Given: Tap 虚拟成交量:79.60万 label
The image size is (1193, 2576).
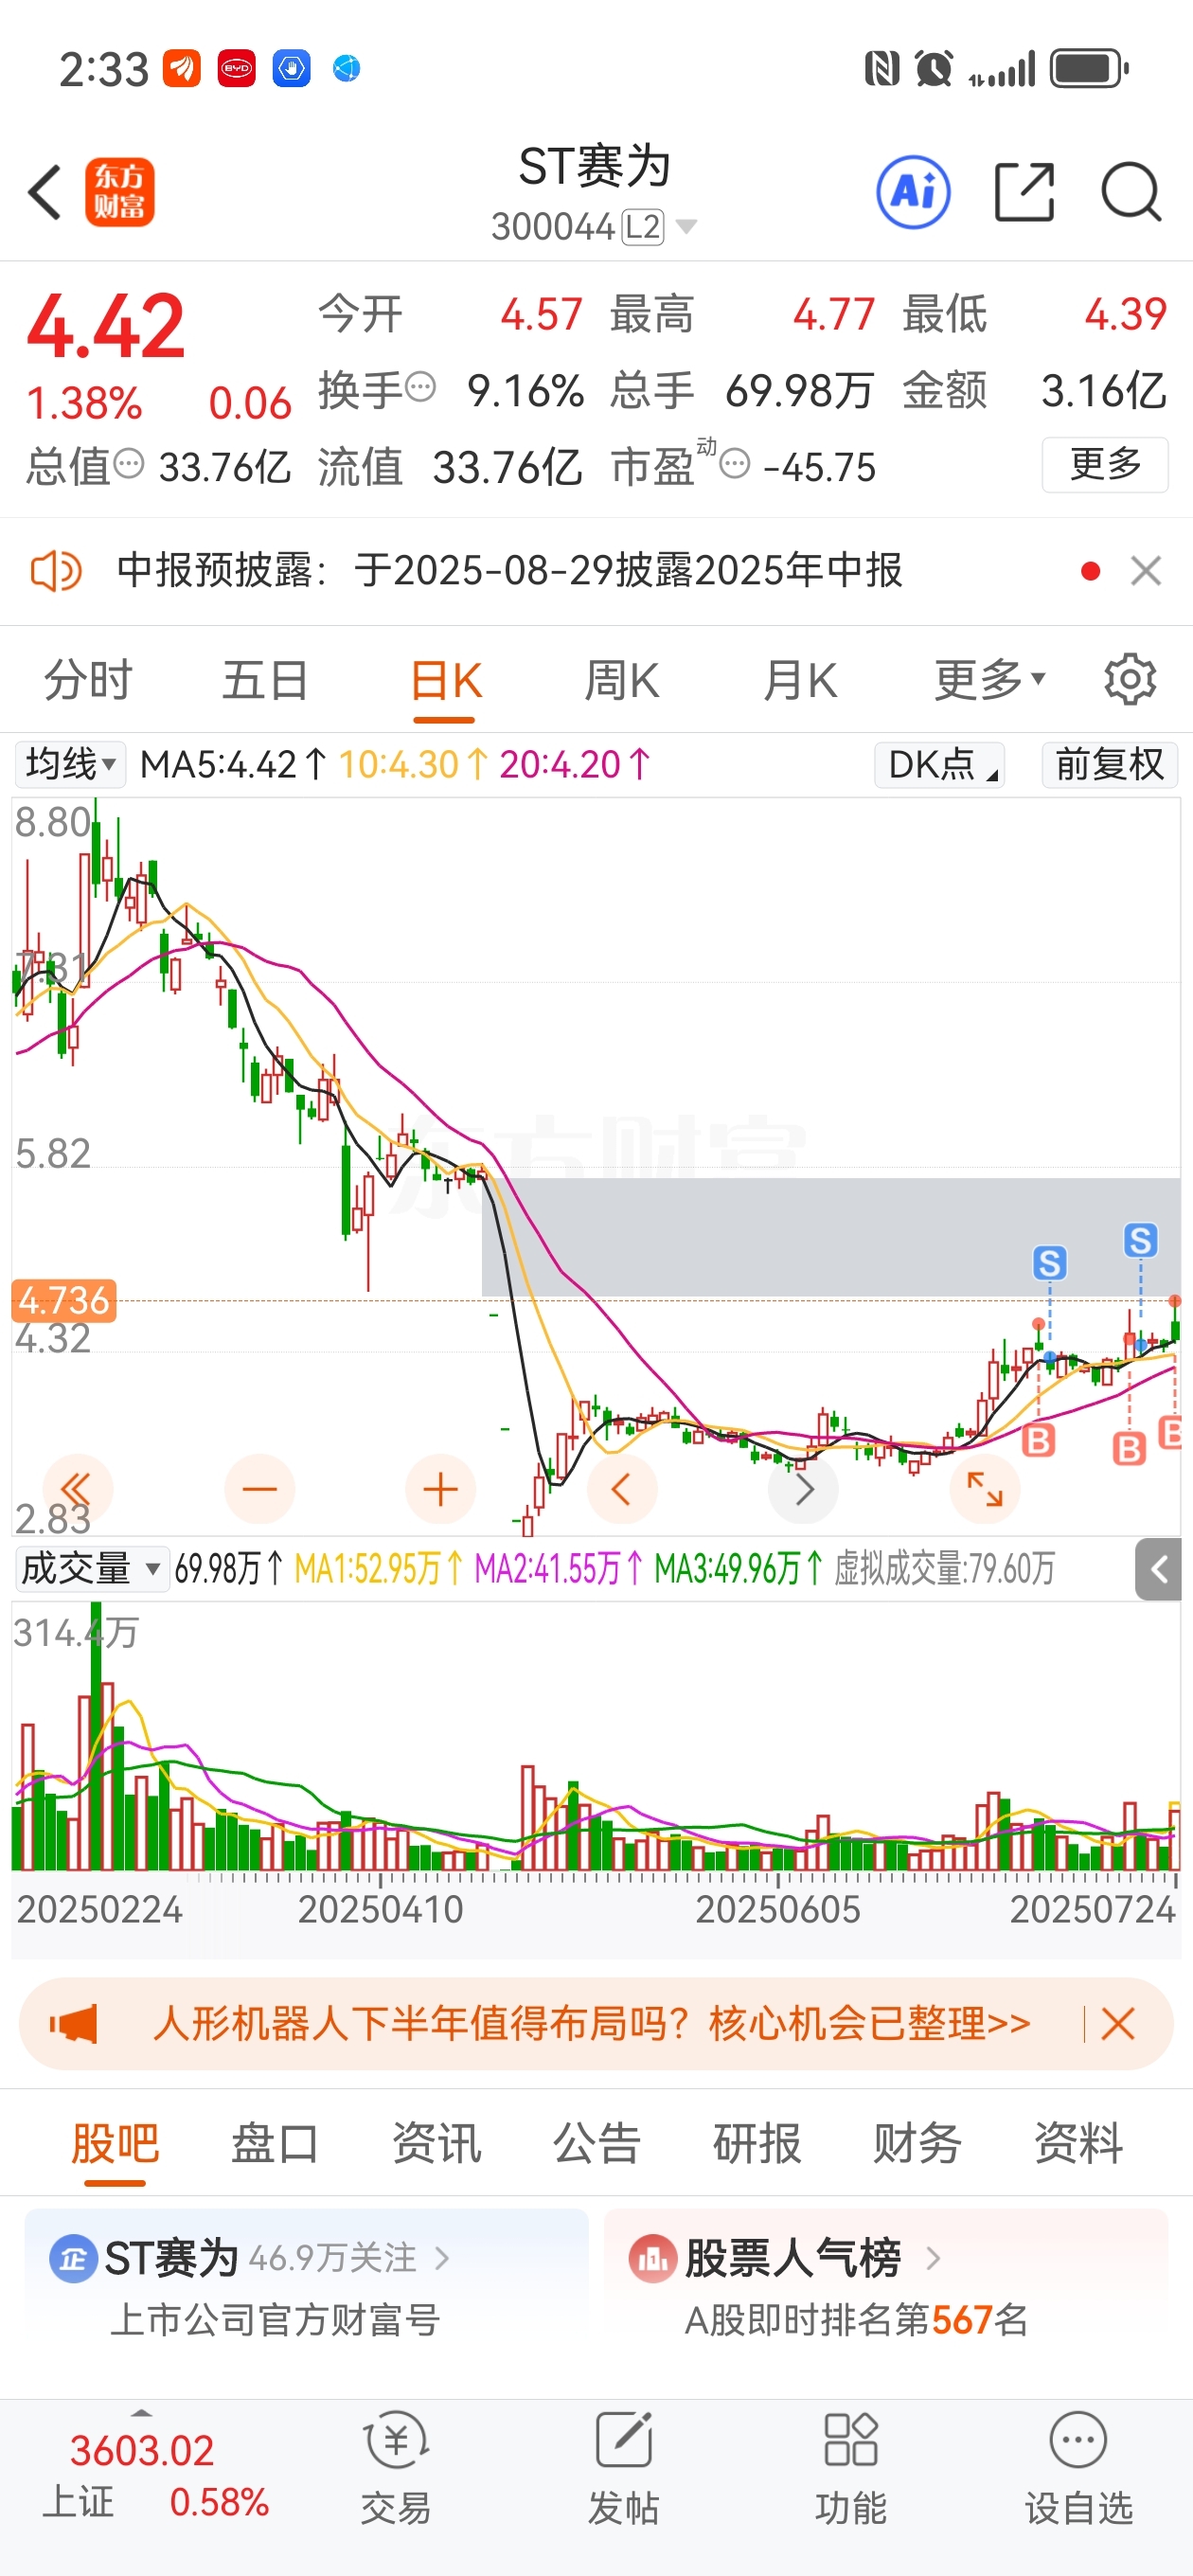Looking at the screenshot, I should [x=944, y=1569].
